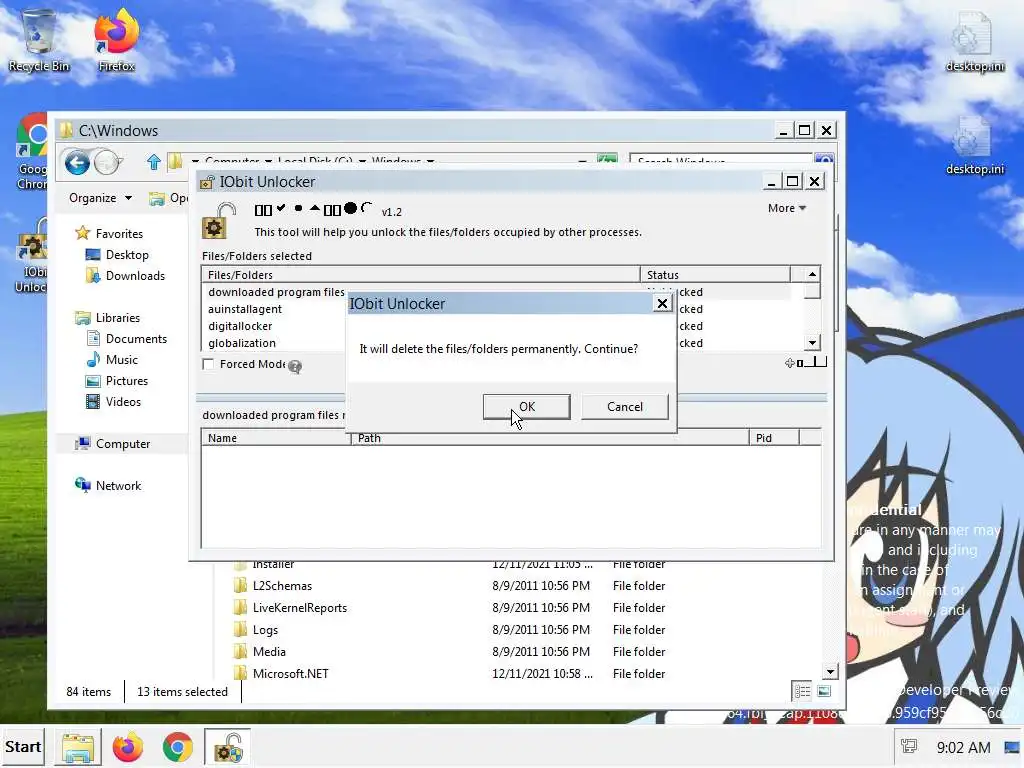
Task: Click the action center tray icon
Action: click(909, 746)
